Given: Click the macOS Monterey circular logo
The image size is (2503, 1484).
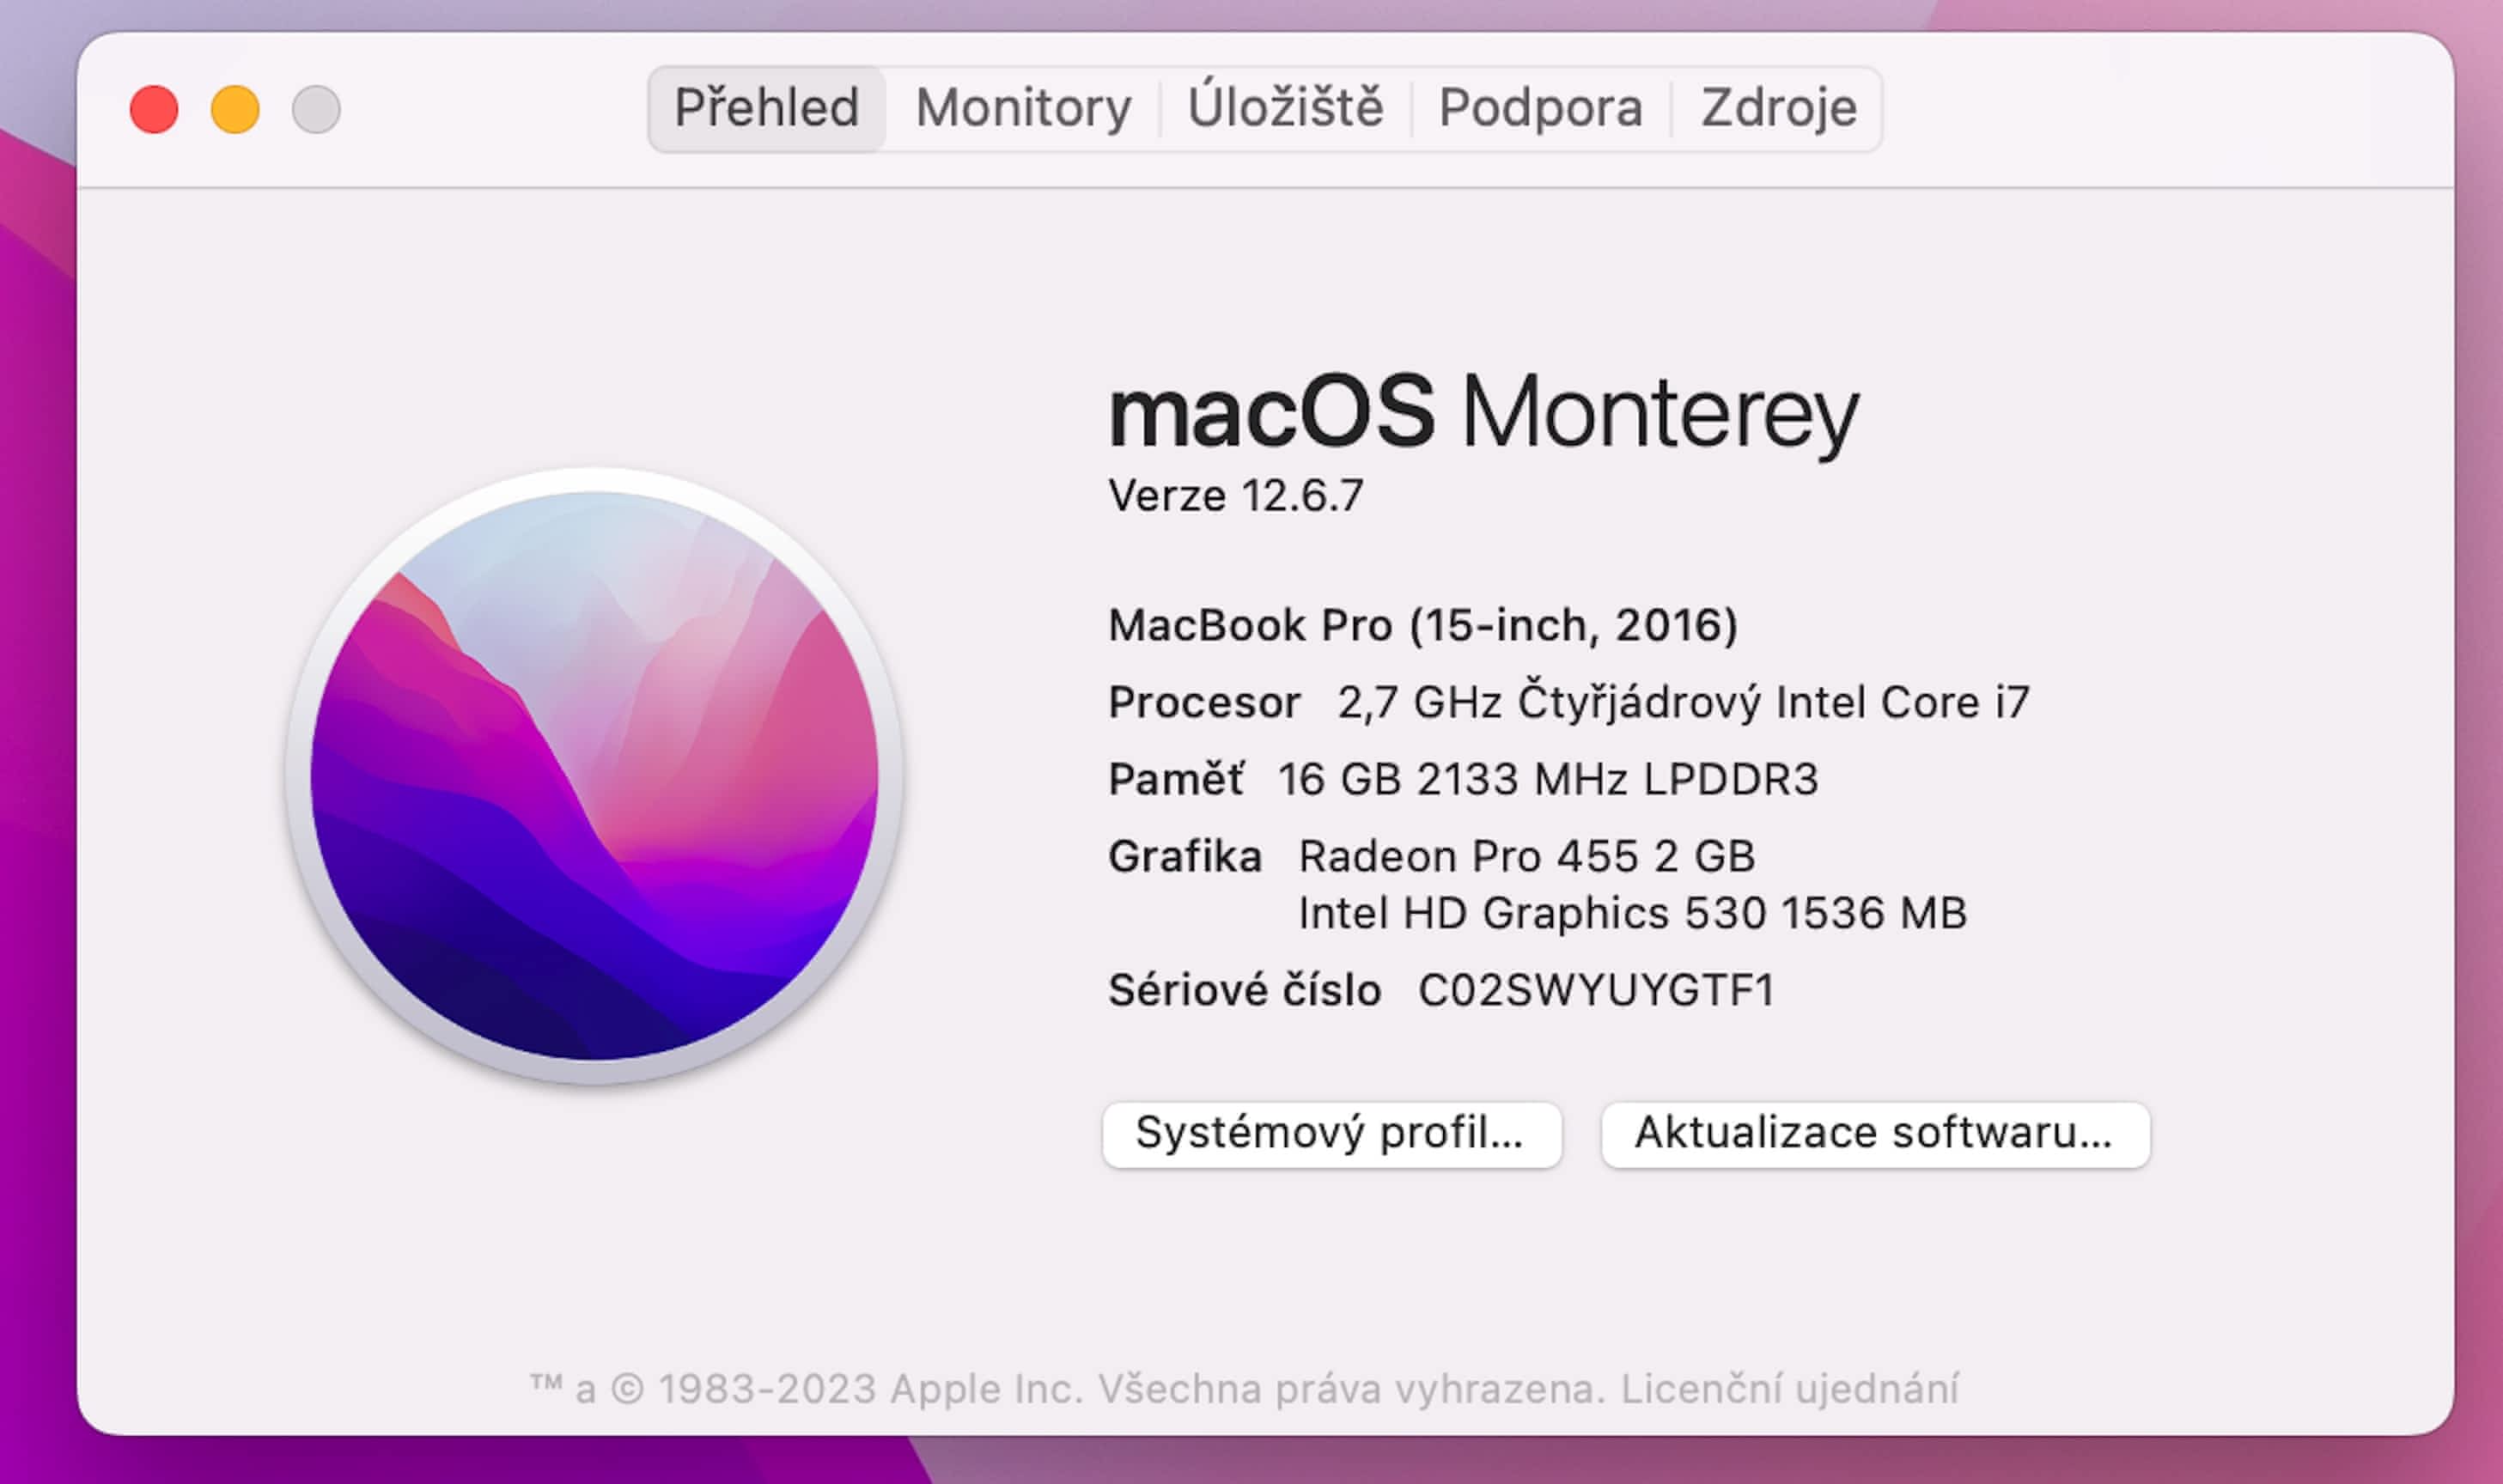Looking at the screenshot, I should (594, 775).
